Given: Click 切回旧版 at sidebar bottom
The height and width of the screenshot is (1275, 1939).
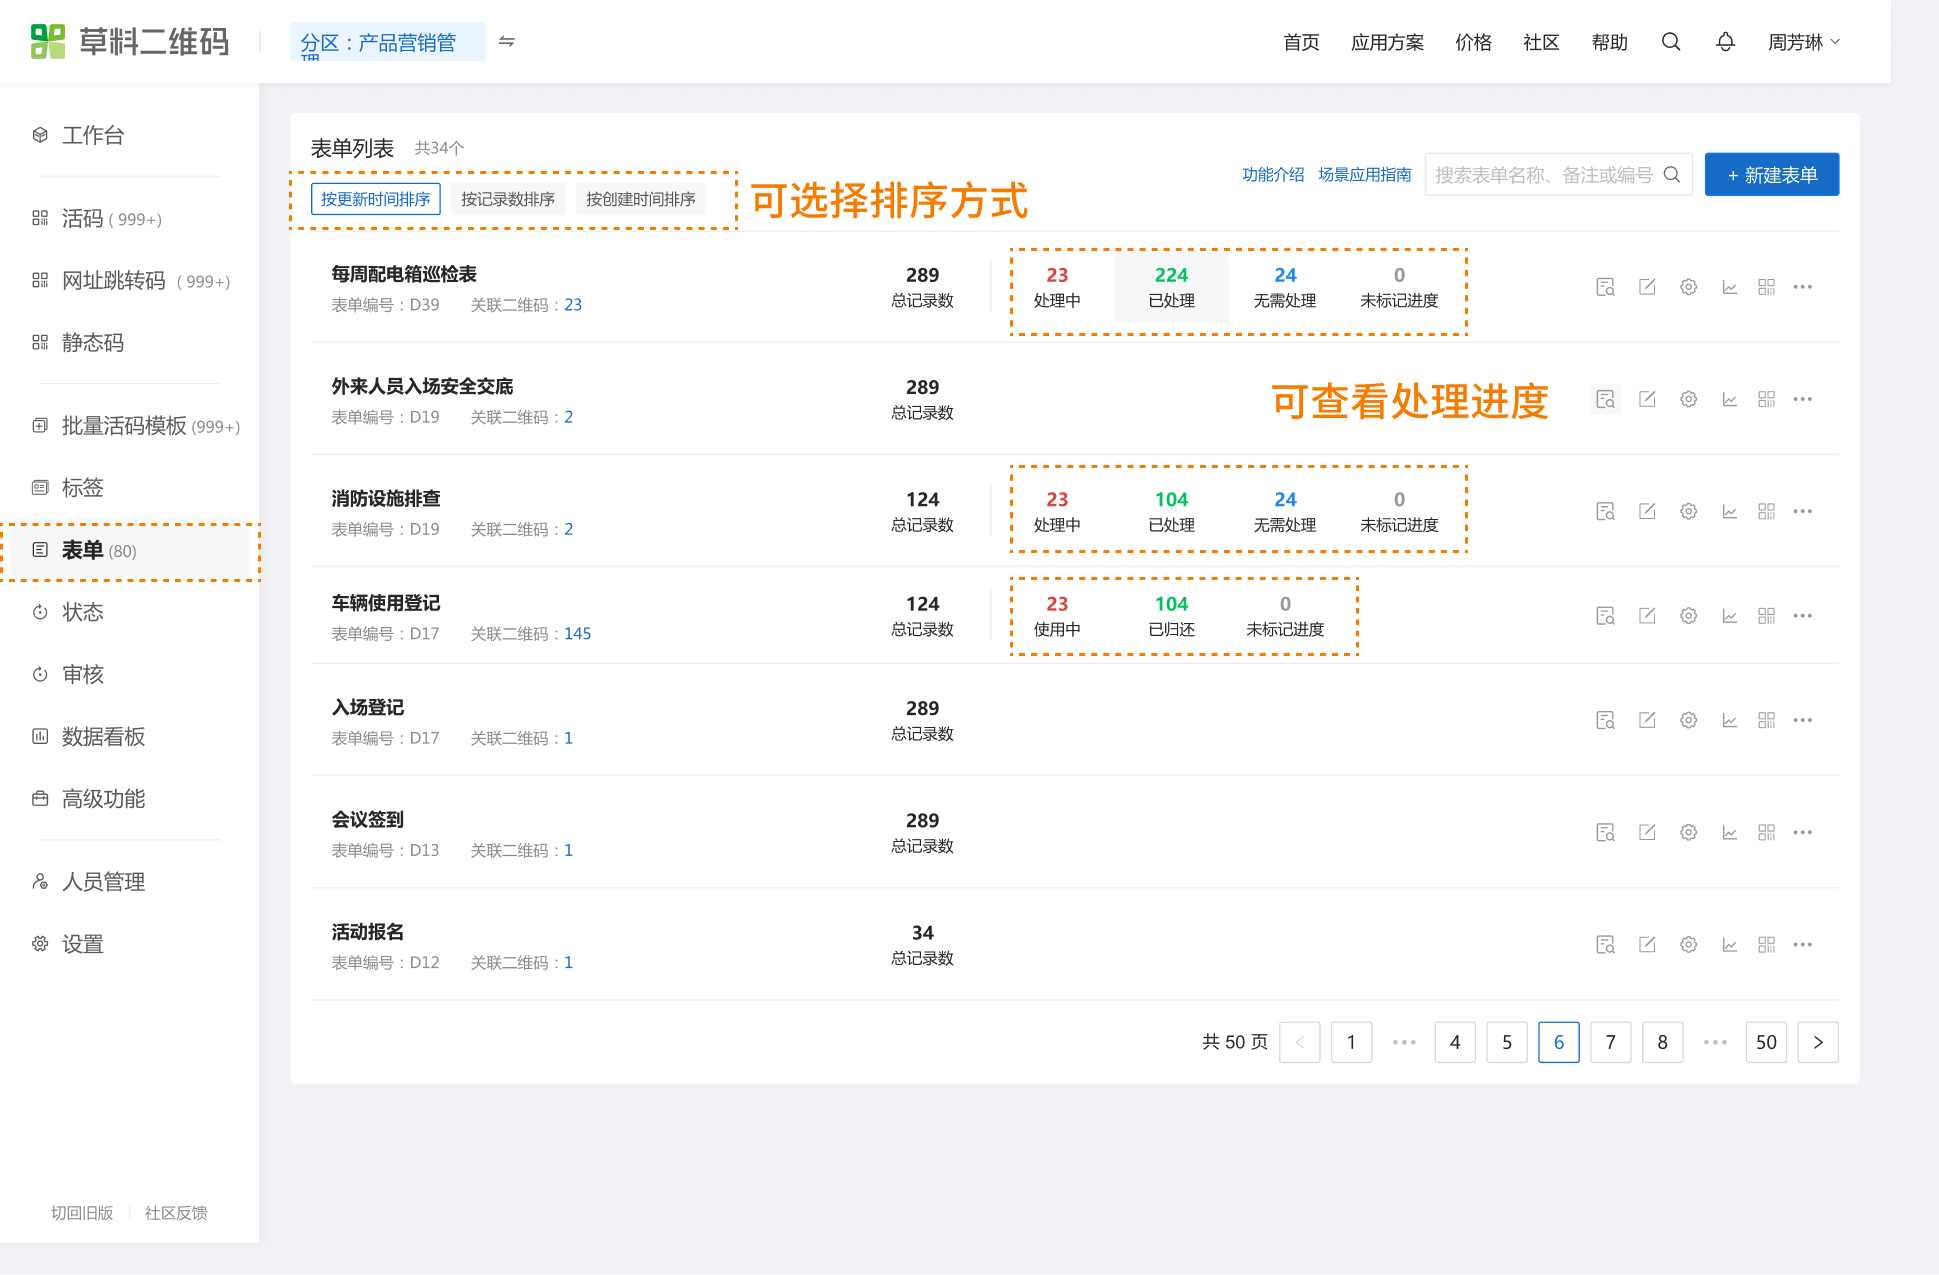Looking at the screenshot, I should [x=82, y=1213].
